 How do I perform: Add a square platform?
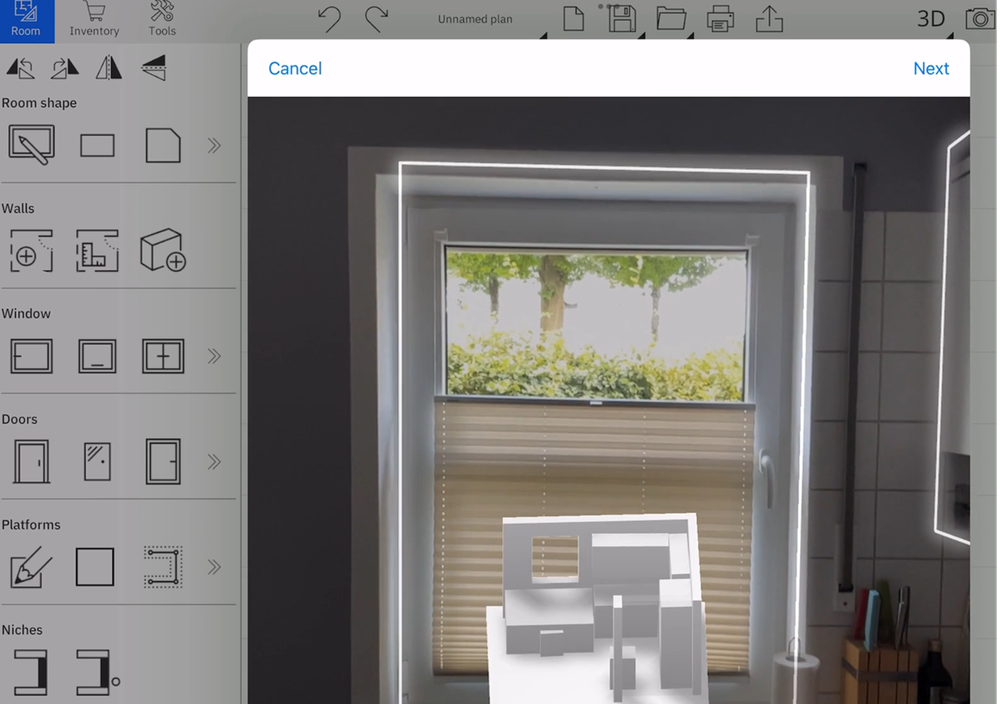pyautogui.click(x=94, y=566)
